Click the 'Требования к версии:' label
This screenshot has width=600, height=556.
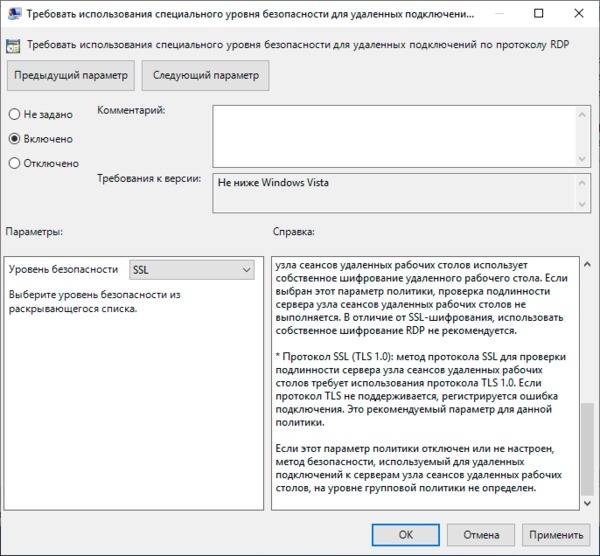(x=149, y=178)
